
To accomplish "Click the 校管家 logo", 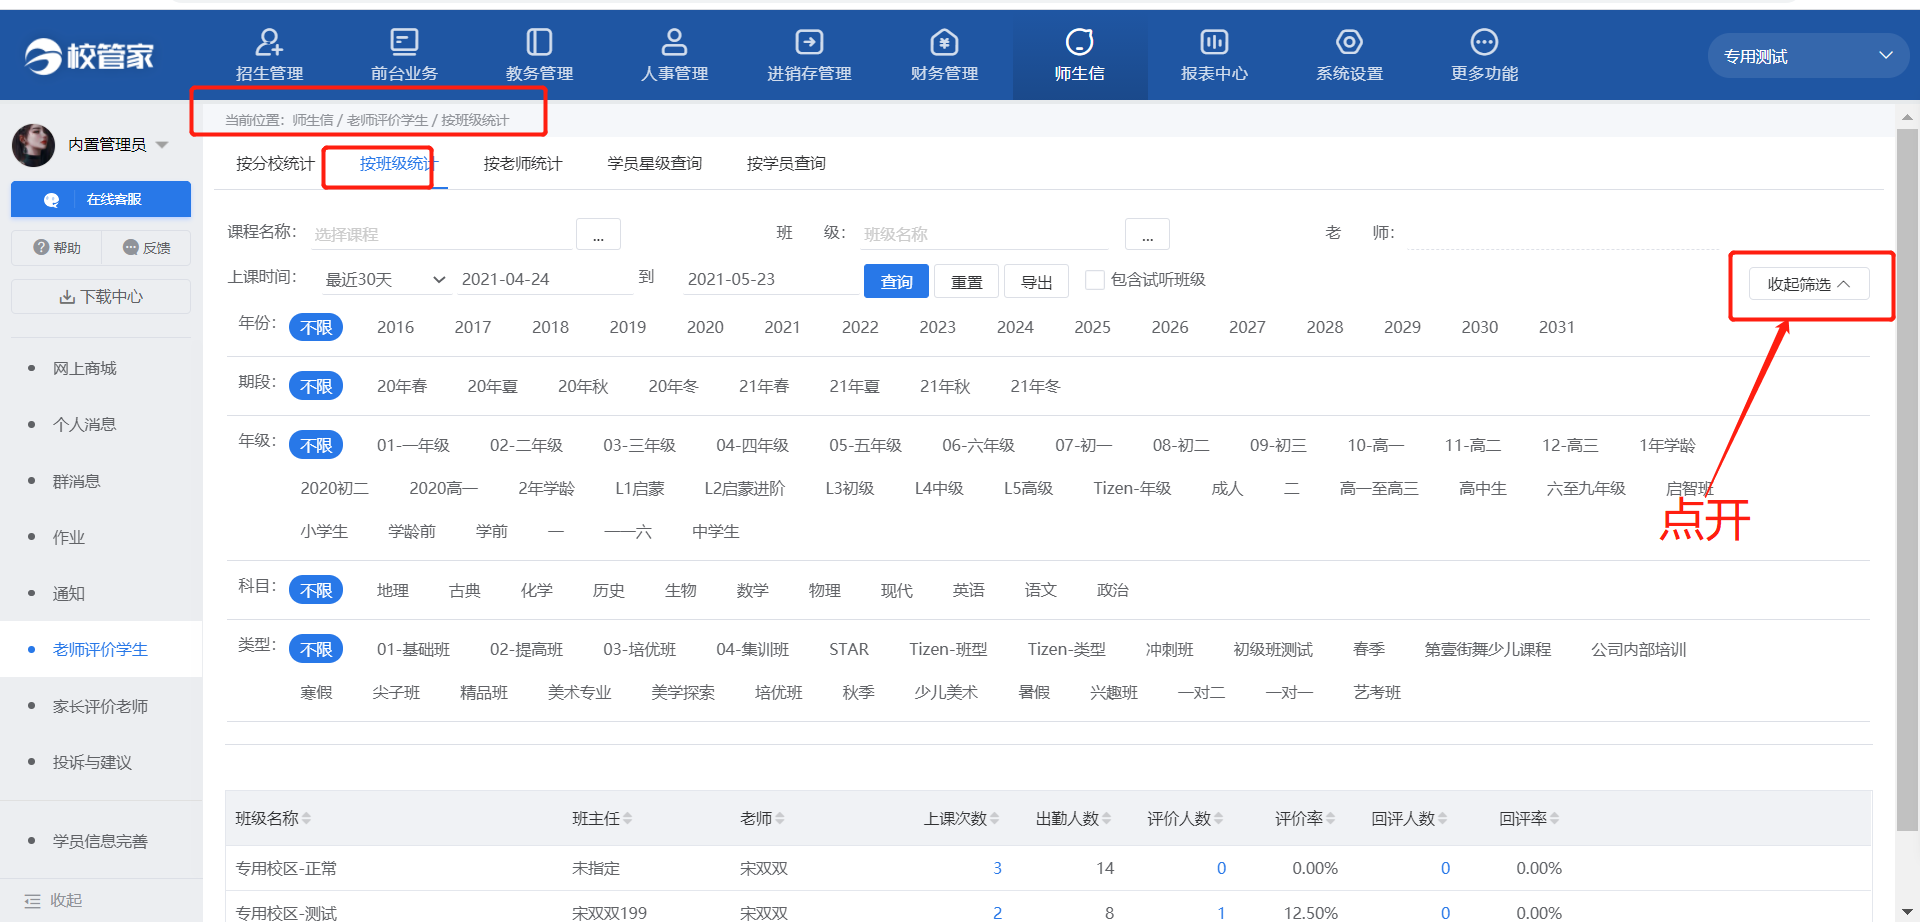I will tap(89, 56).
